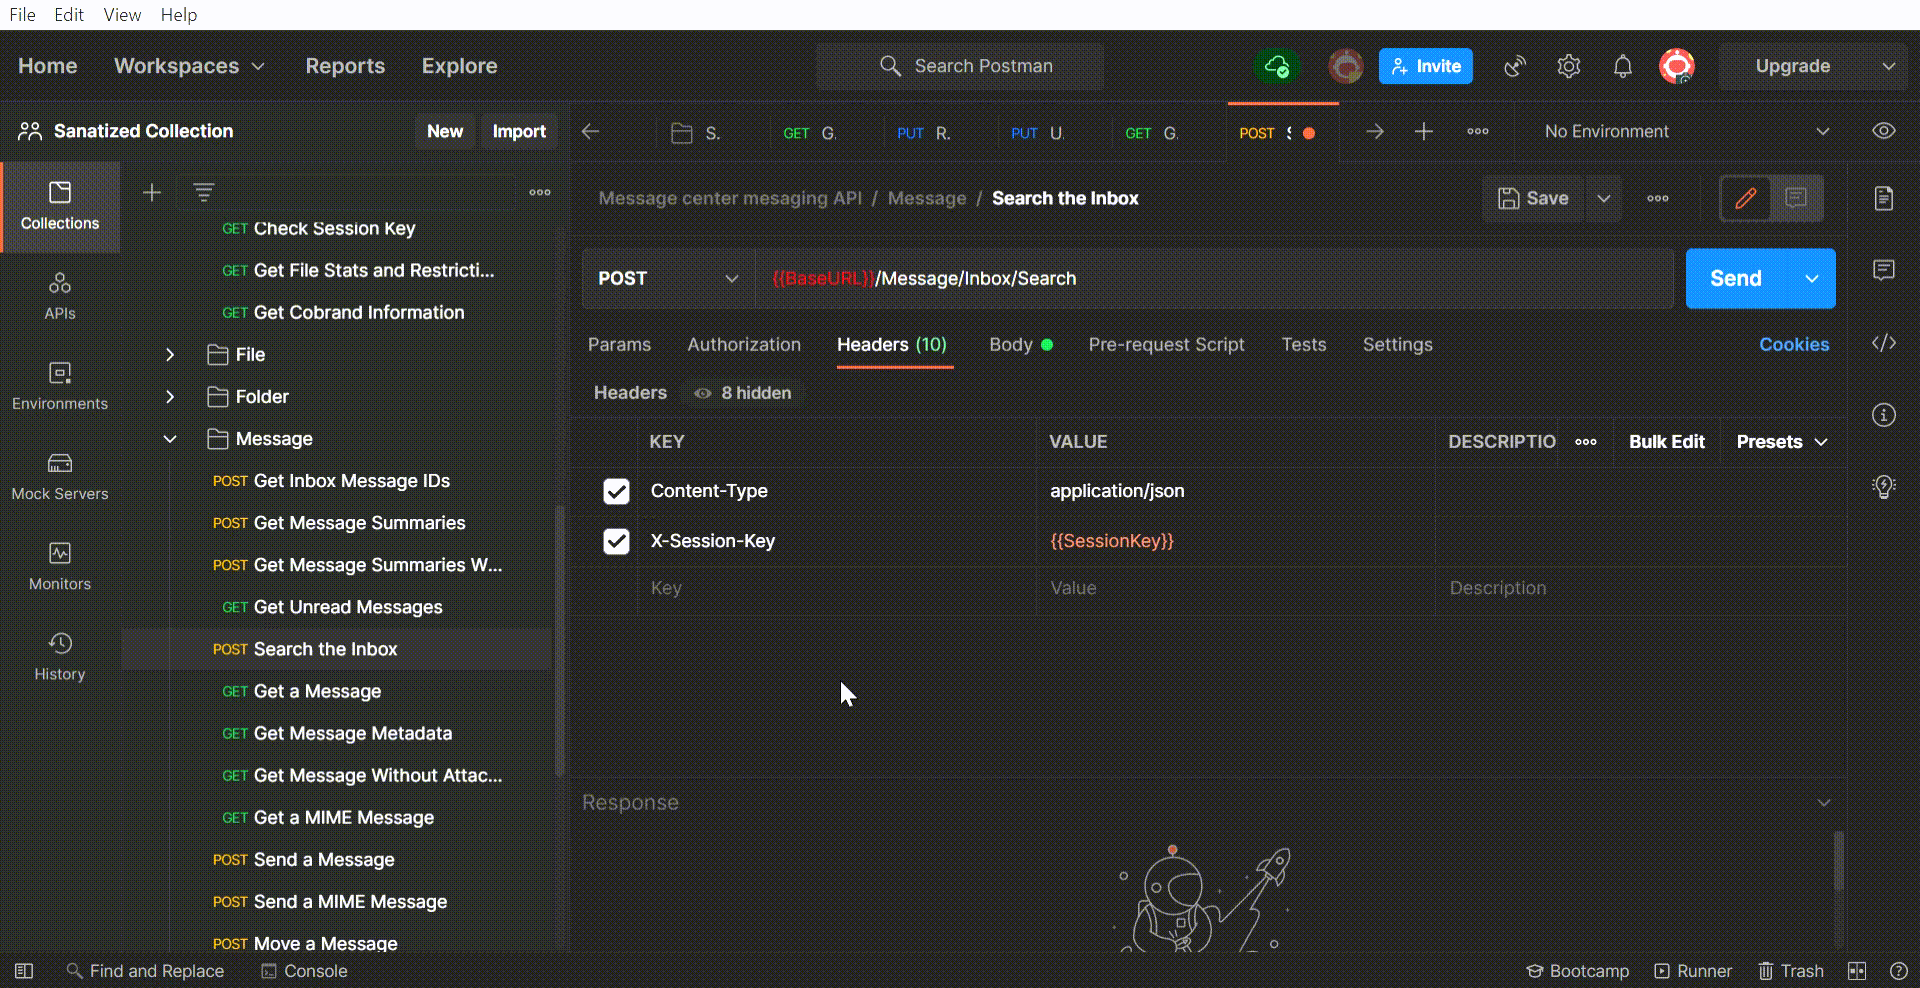
Task: Click the Cookies link
Action: [x=1793, y=345]
